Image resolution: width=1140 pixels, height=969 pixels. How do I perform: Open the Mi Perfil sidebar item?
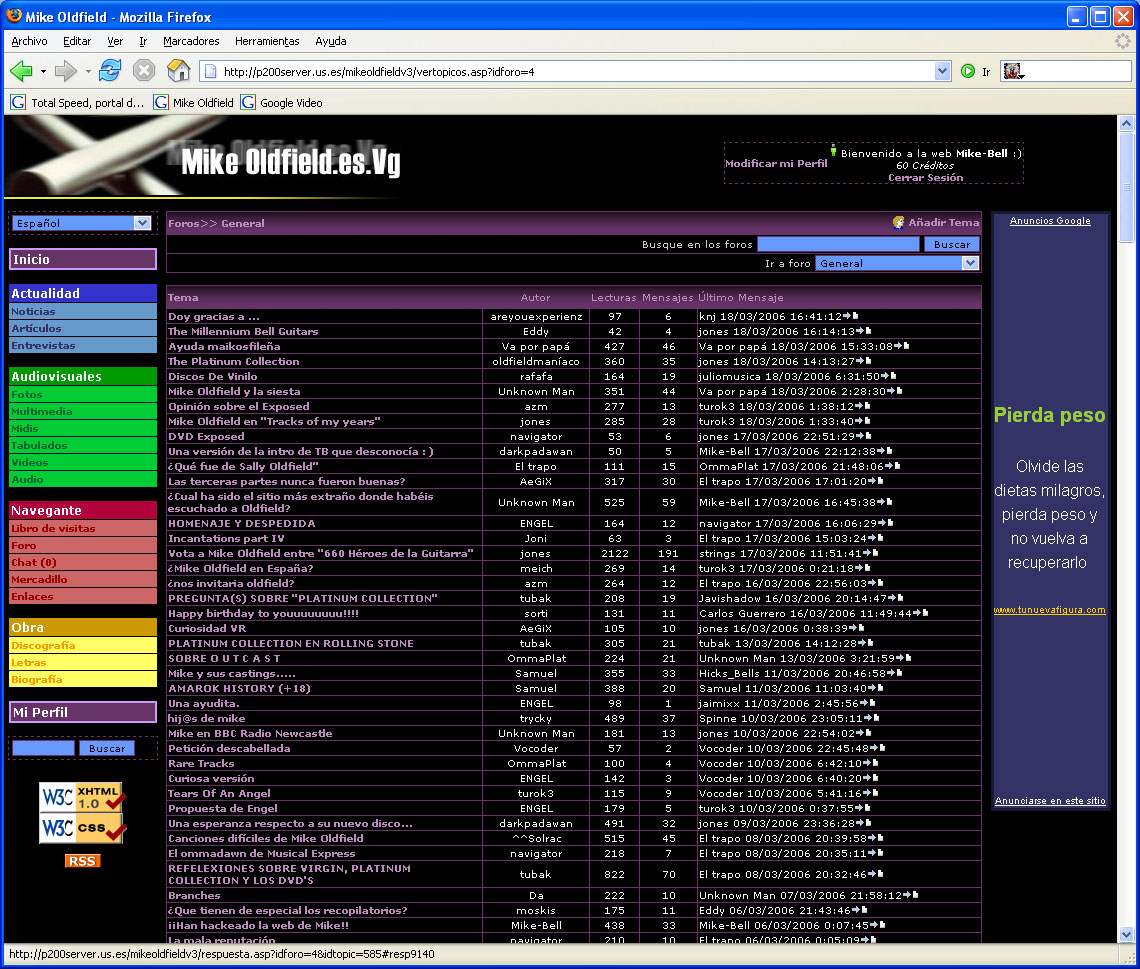click(x=83, y=712)
